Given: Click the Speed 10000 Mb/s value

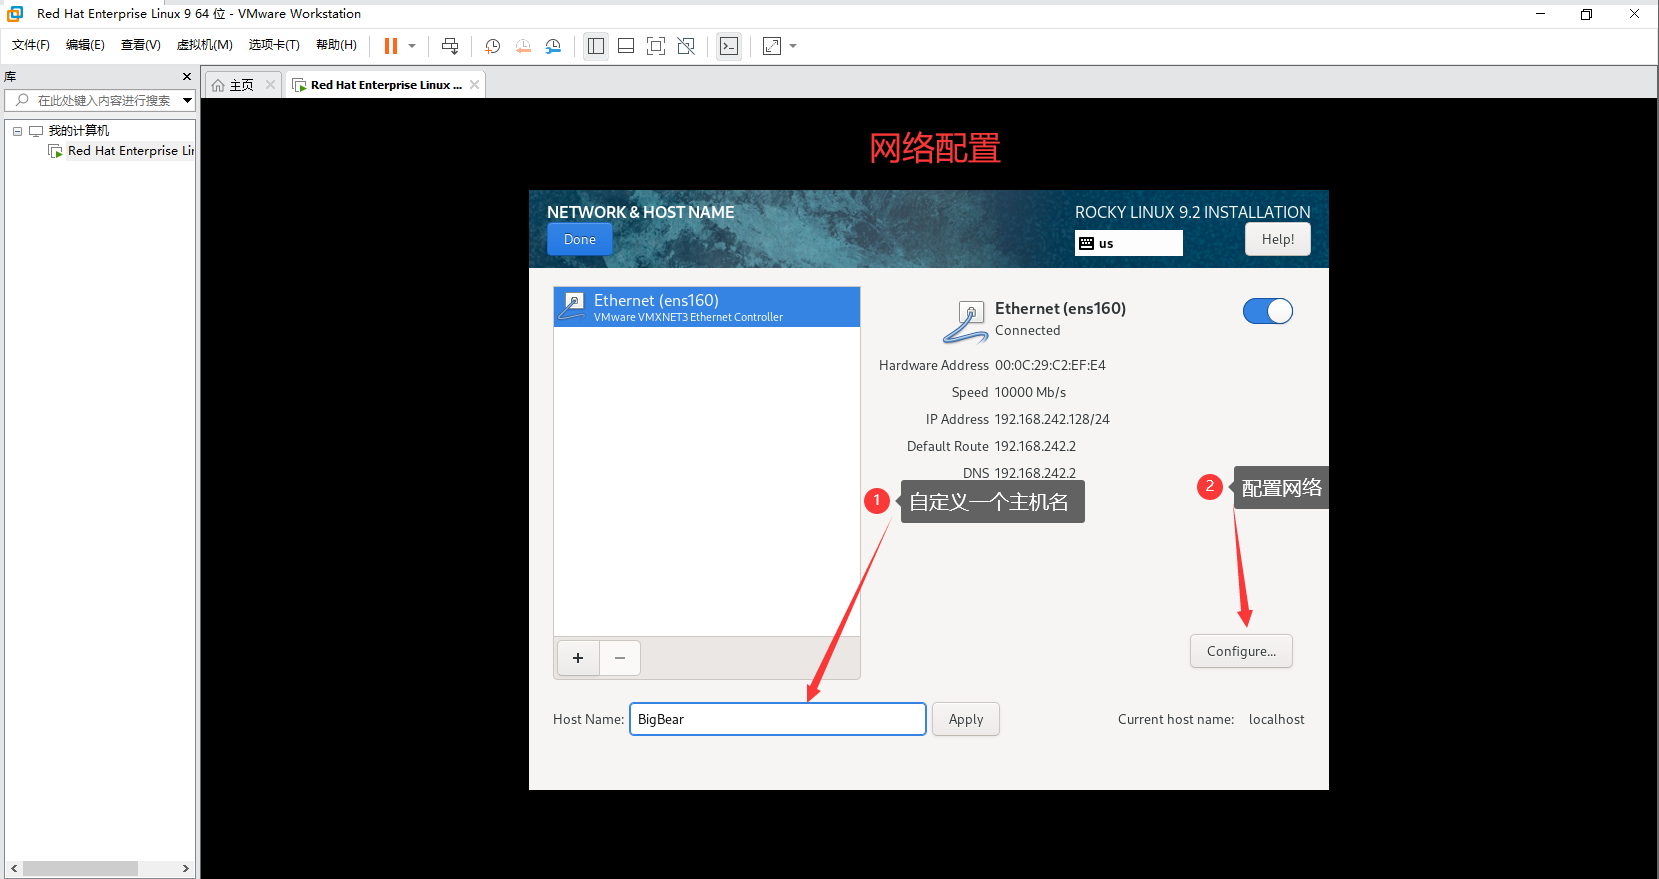Looking at the screenshot, I should coord(1030,392).
